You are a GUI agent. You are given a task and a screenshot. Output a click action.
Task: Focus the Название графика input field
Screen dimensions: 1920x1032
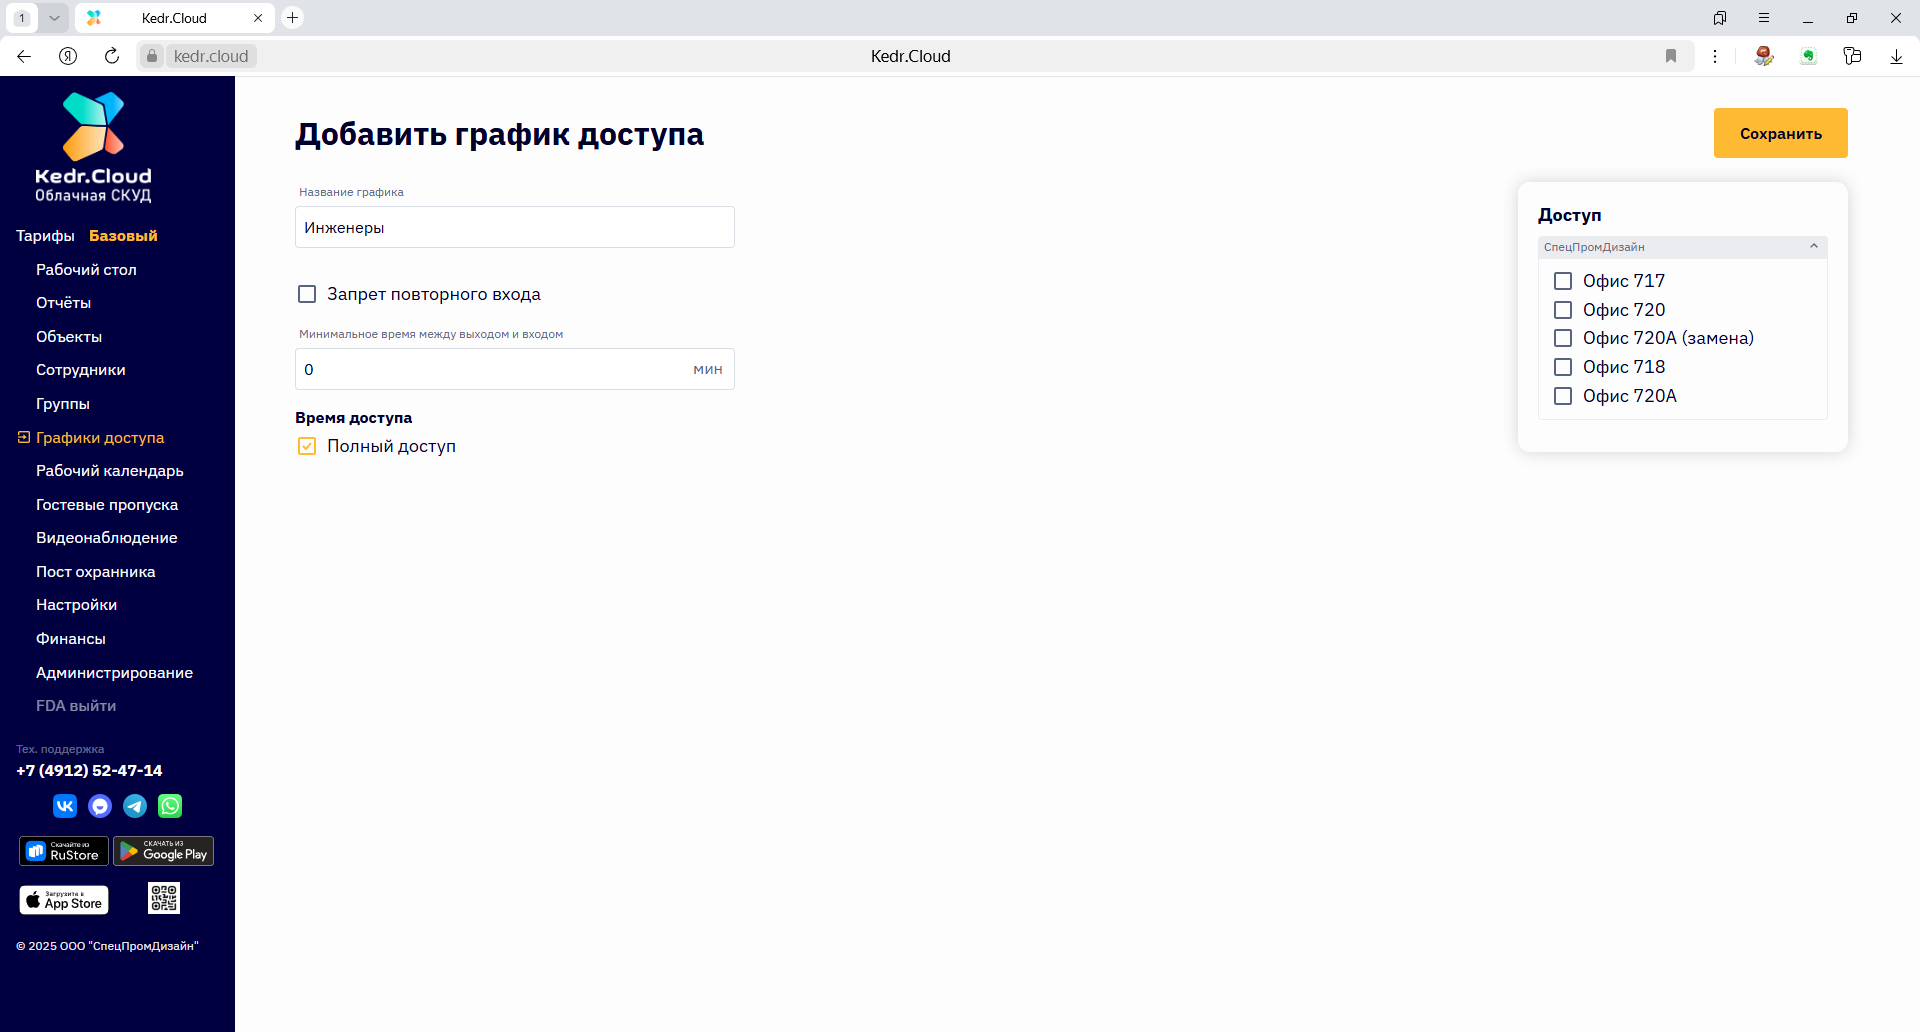(515, 227)
